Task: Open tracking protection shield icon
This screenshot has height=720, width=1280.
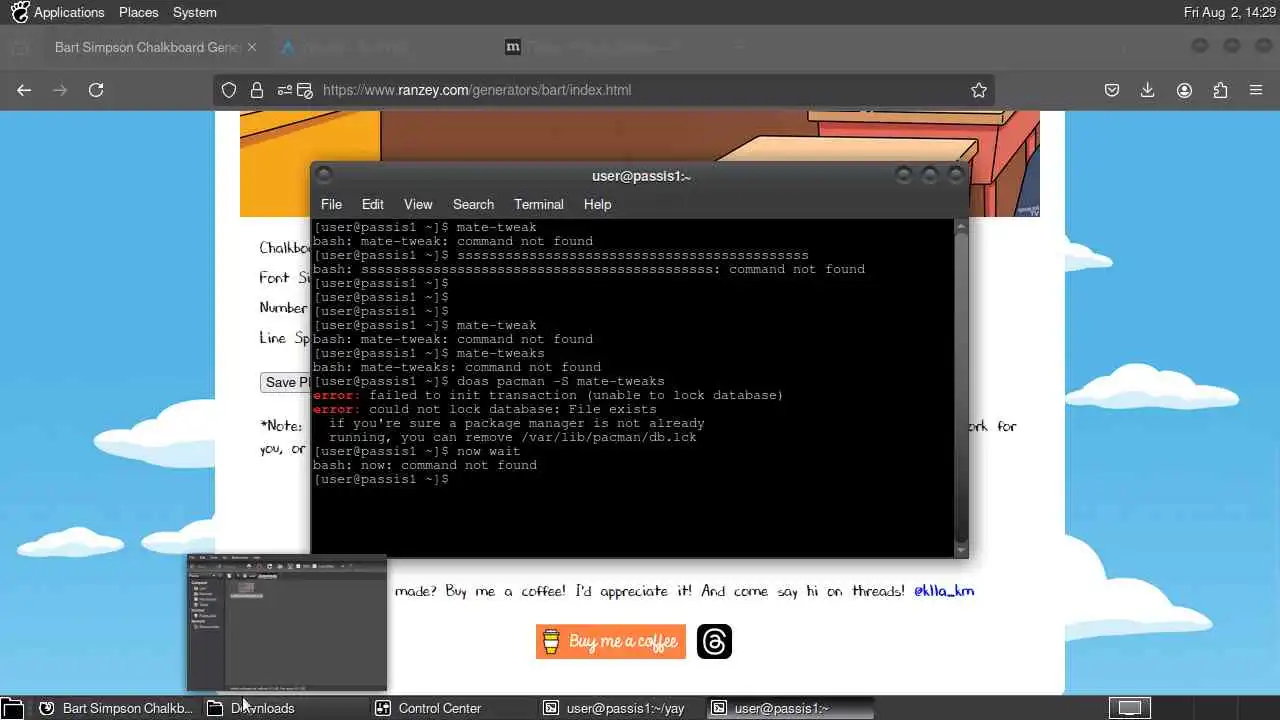Action: 229,90
